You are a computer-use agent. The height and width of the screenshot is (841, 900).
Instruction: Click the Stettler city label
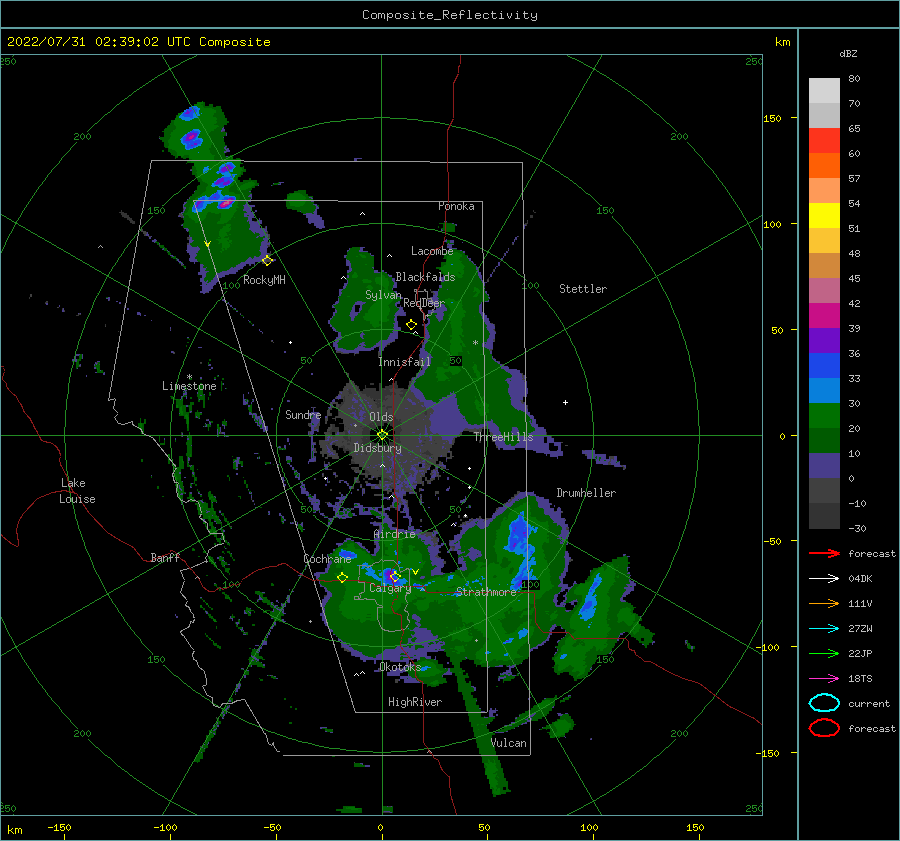tap(583, 289)
